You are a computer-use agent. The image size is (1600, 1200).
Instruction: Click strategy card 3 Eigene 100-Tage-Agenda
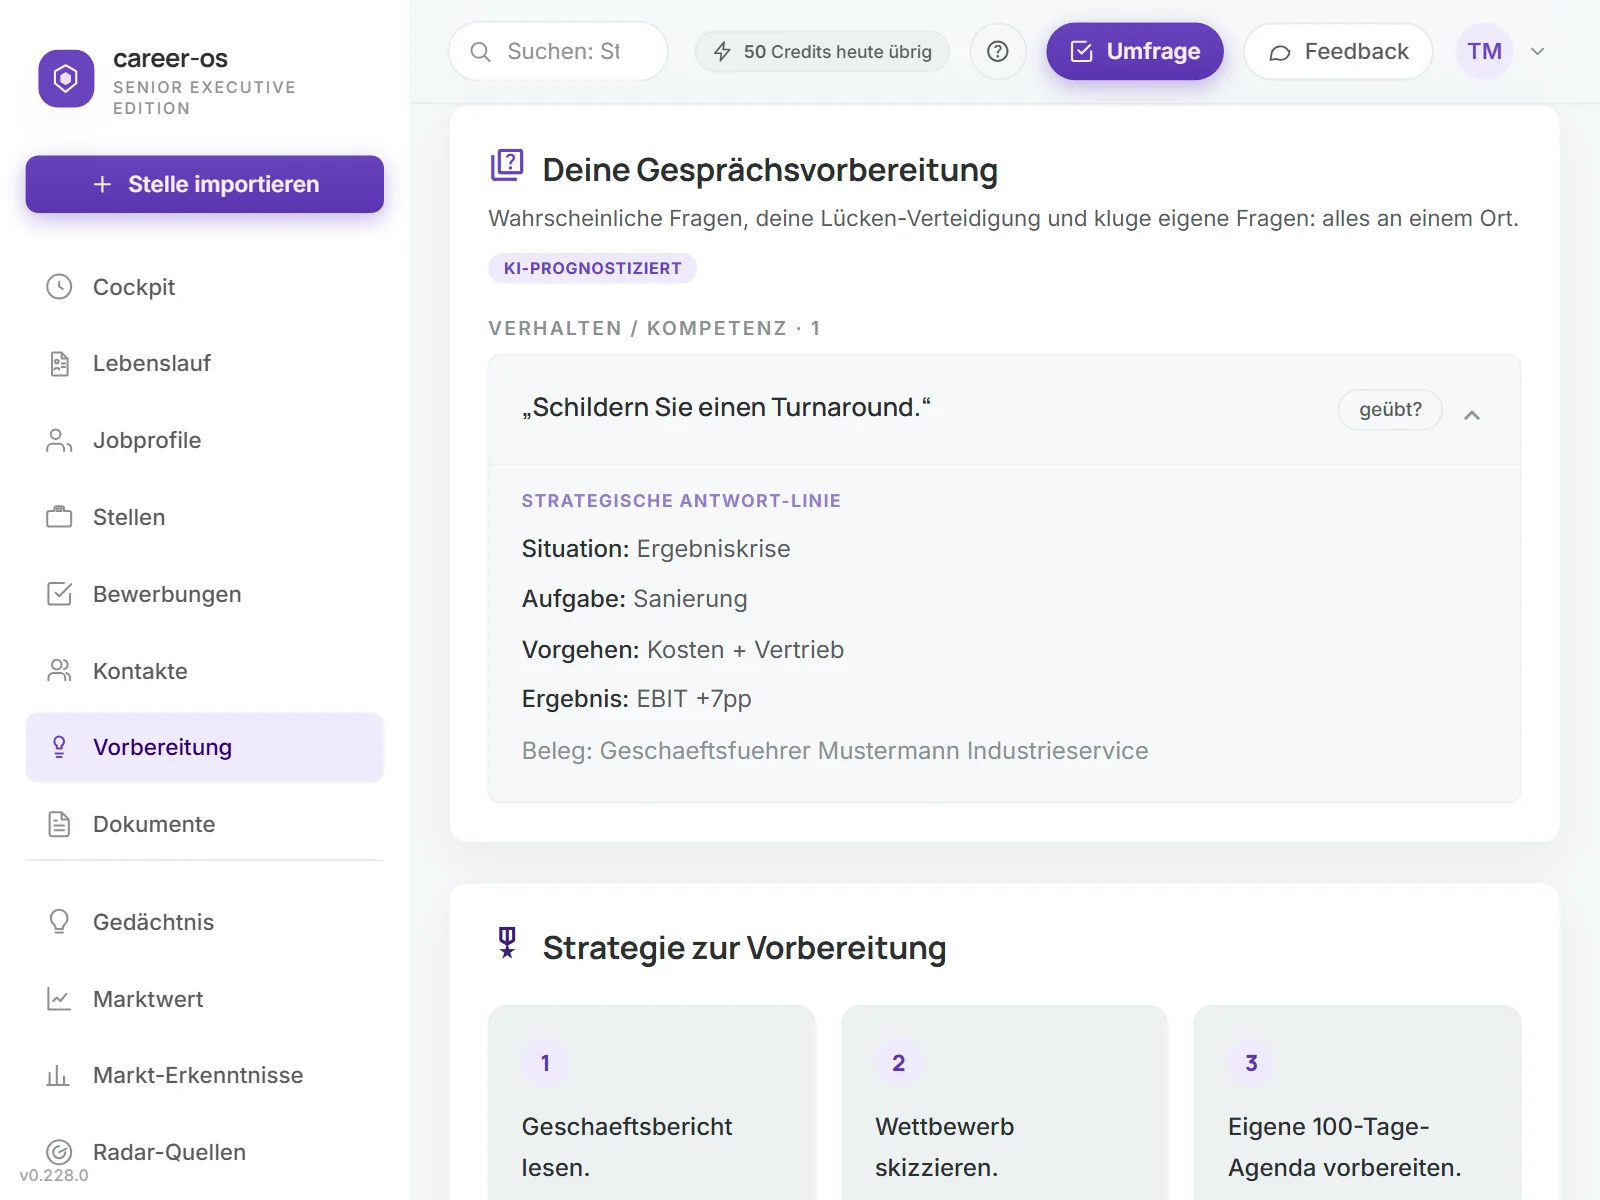(1358, 1102)
